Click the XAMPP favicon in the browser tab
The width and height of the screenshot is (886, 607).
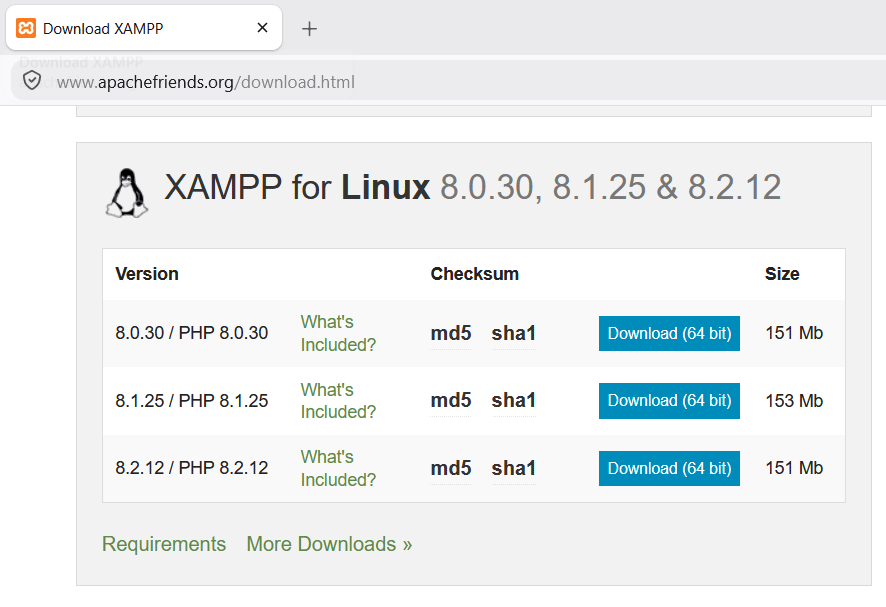point(26,28)
